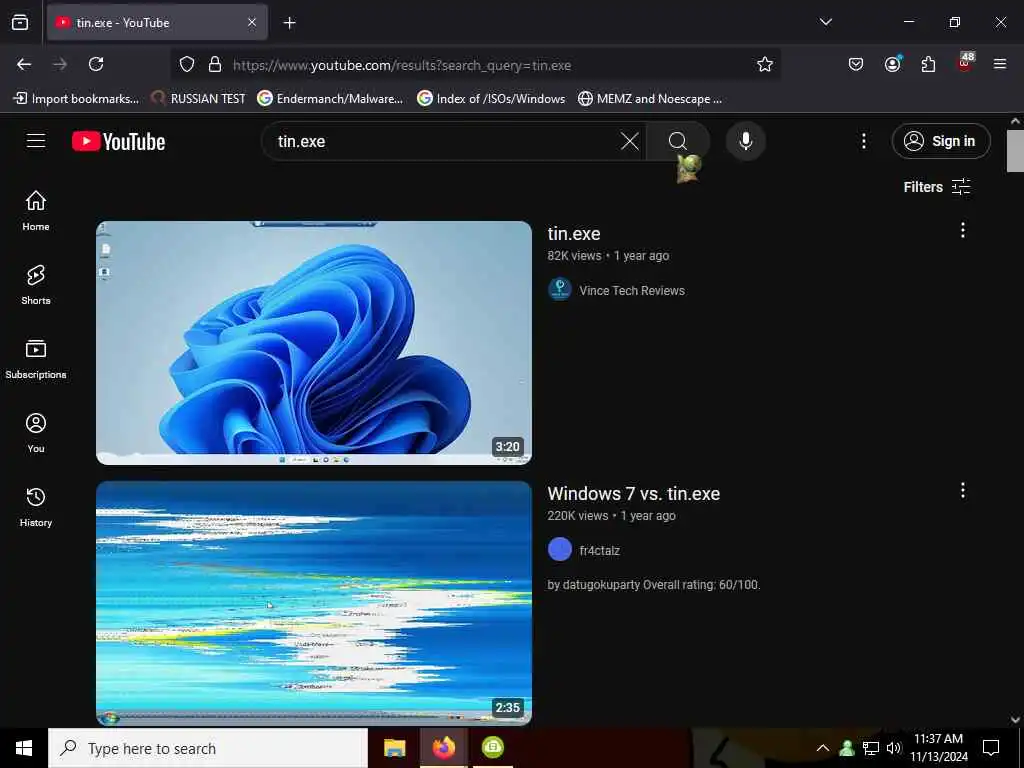Viewport: 1024px width, 768px height.
Task: Select the tin.exe - YouTube tab
Action: 157,23
